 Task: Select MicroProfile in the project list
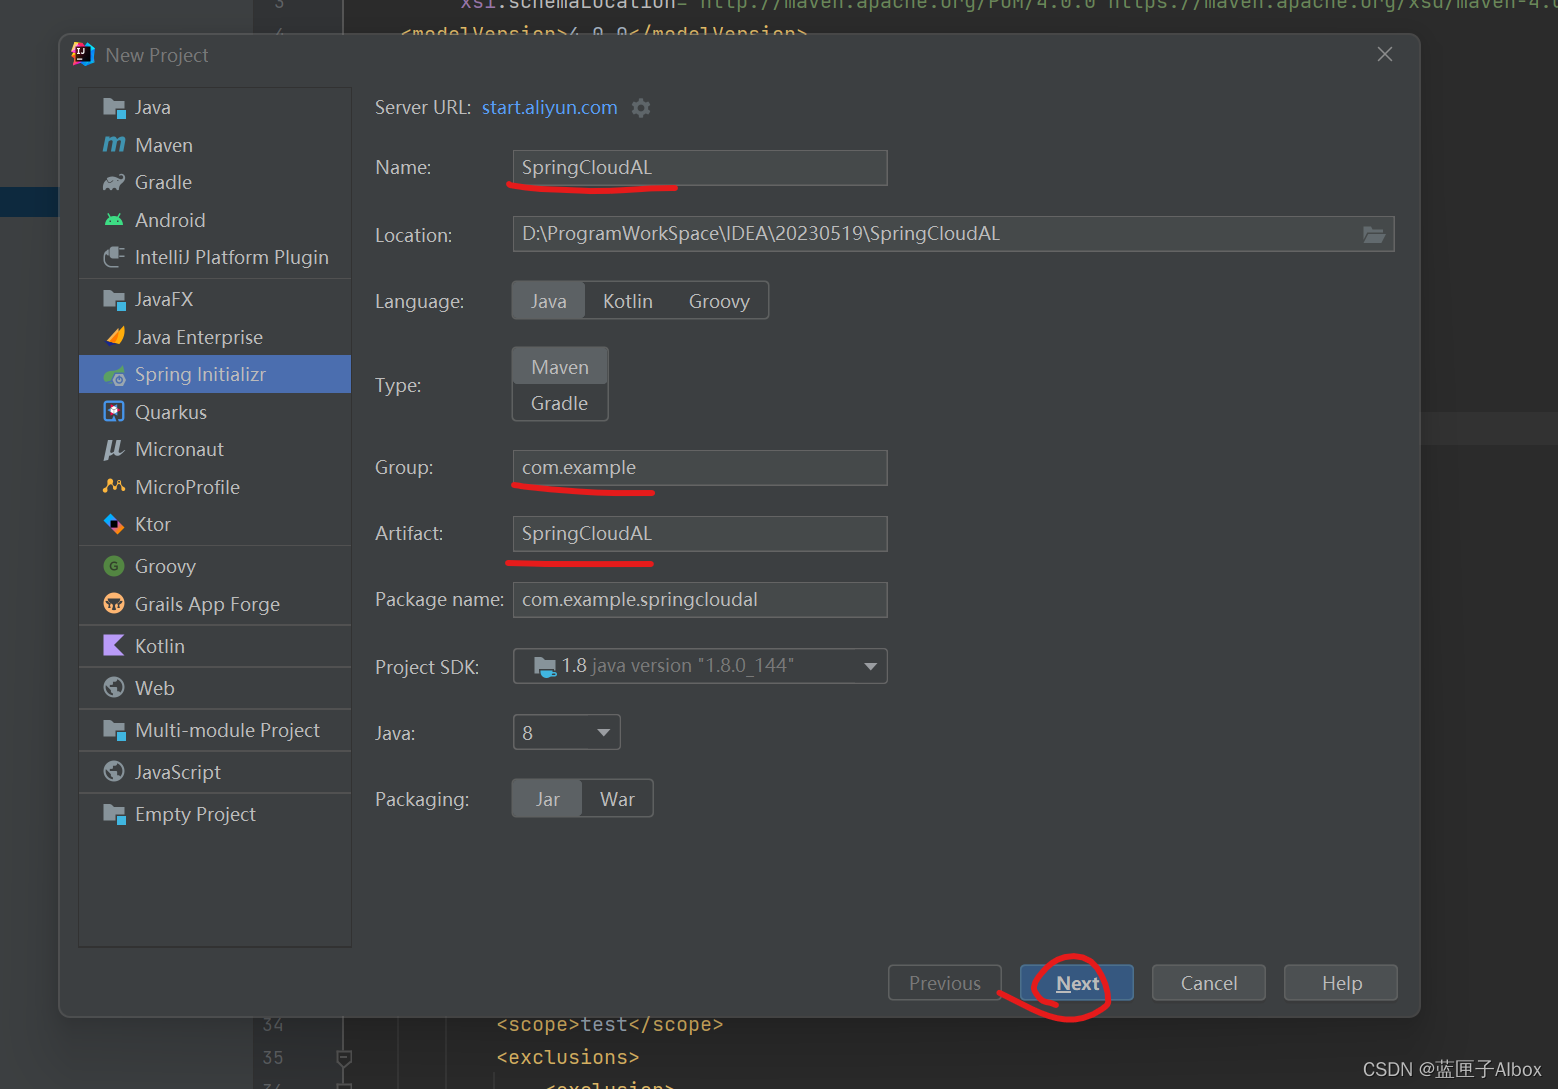pyautogui.click(x=215, y=487)
